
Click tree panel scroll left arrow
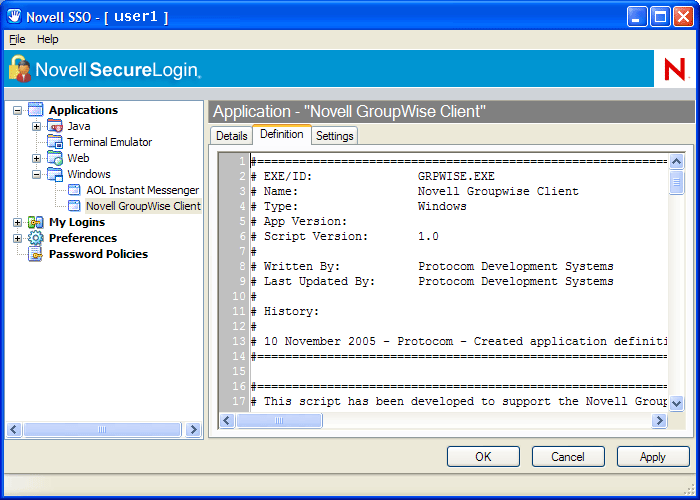[x=14, y=429]
